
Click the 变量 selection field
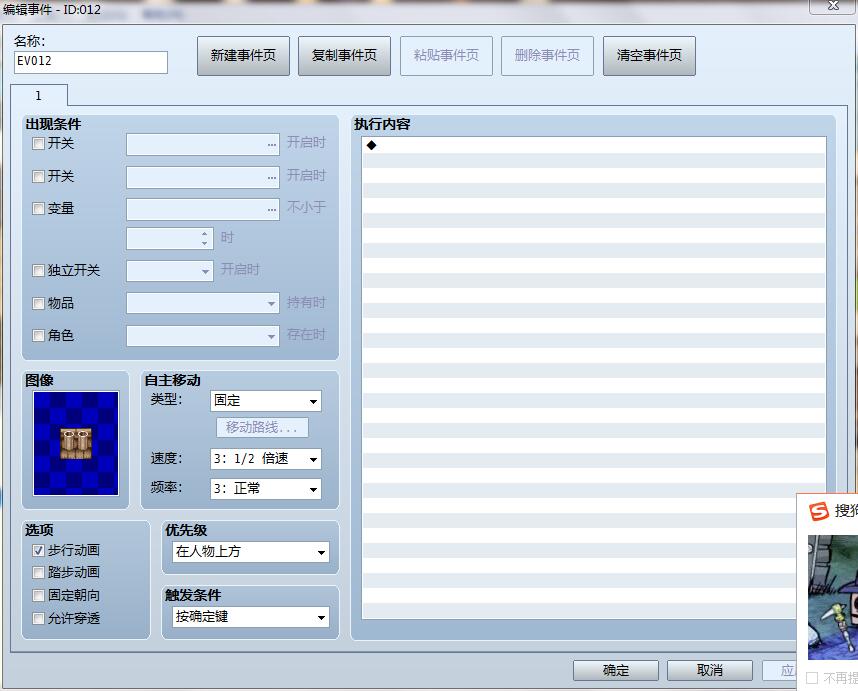click(x=203, y=210)
